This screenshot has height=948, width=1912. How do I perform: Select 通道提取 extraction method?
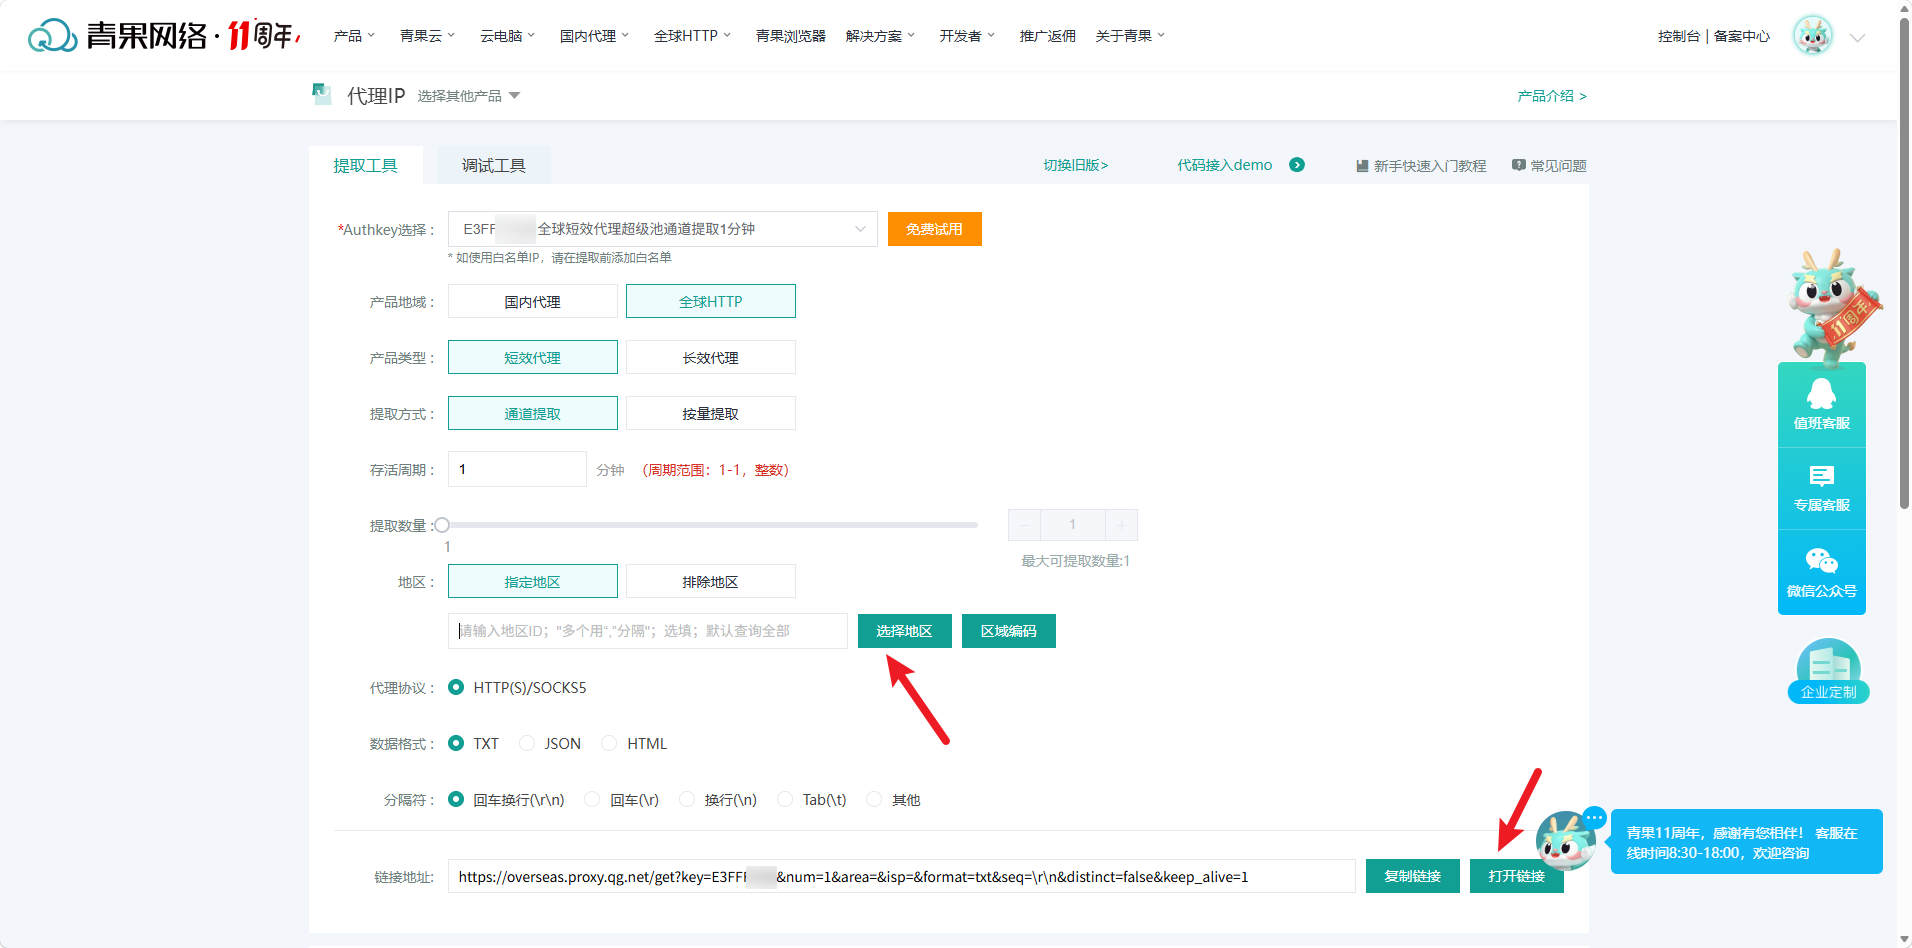coord(532,413)
